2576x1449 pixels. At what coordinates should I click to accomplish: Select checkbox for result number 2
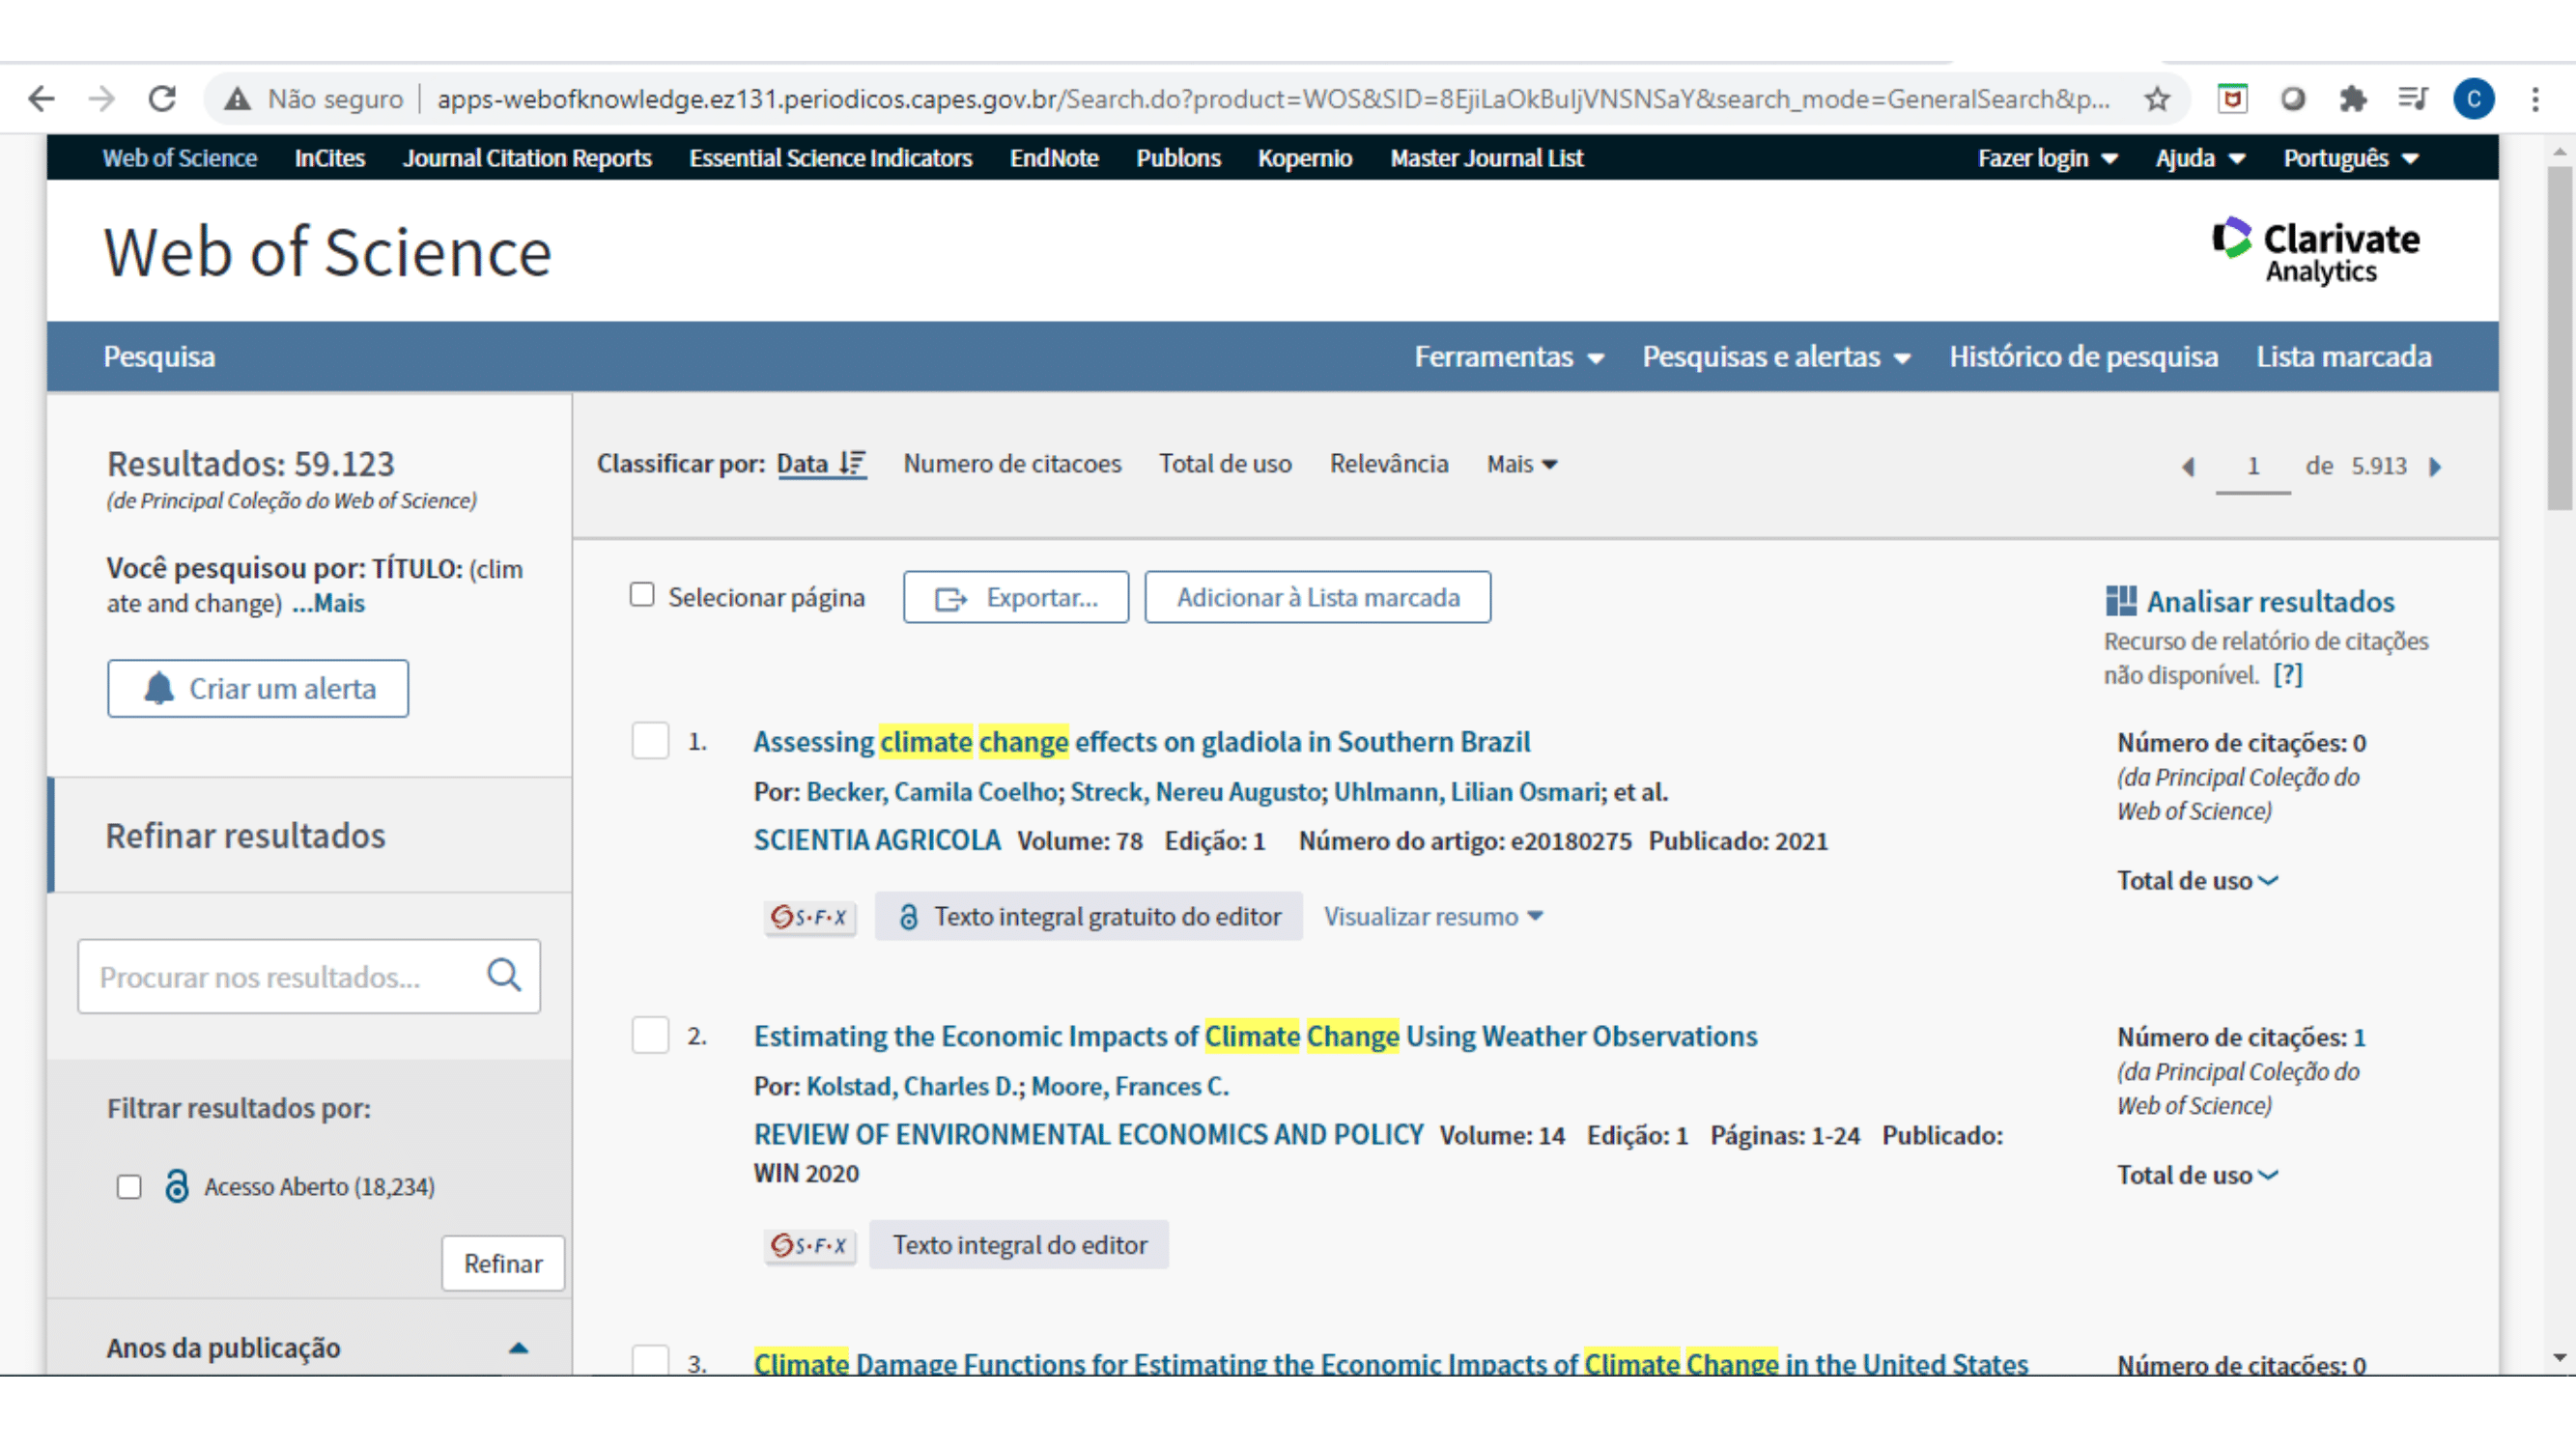coord(650,1035)
